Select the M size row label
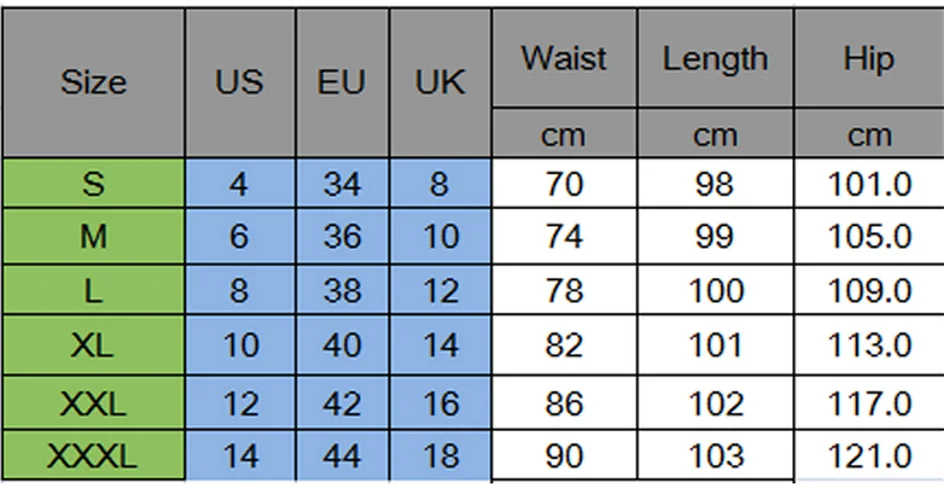 [x=93, y=237]
